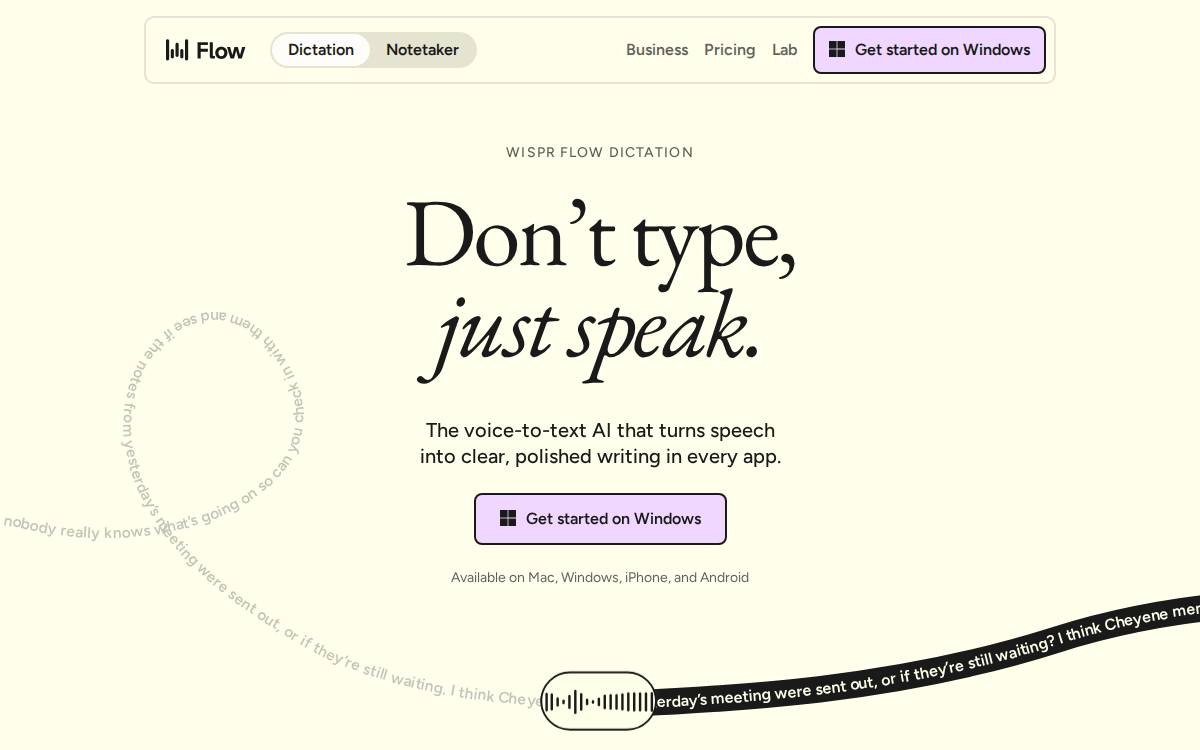Click the WISPR FLOW DICTATION label

click(600, 152)
